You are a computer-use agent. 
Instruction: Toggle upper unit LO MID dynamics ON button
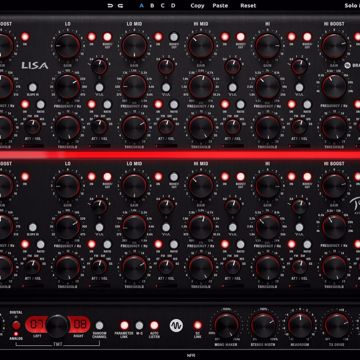(x=158, y=105)
